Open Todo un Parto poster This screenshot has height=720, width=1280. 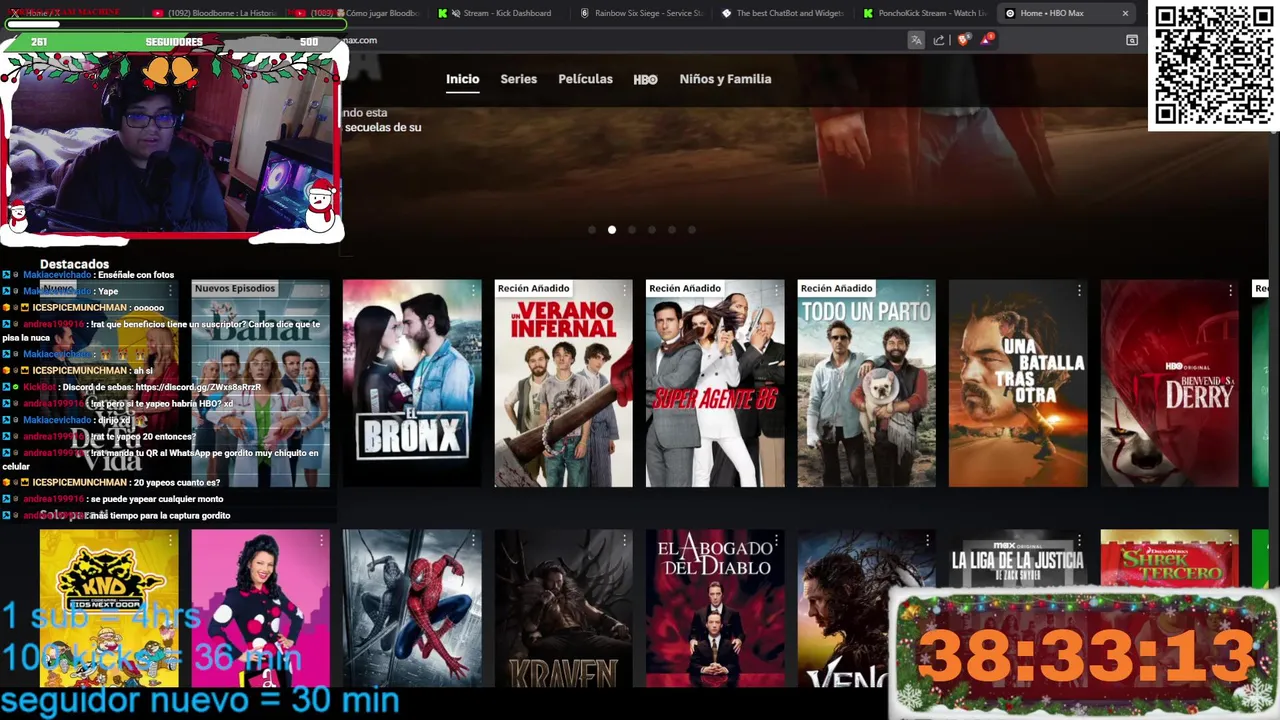pyautogui.click(x=866, y=383)
